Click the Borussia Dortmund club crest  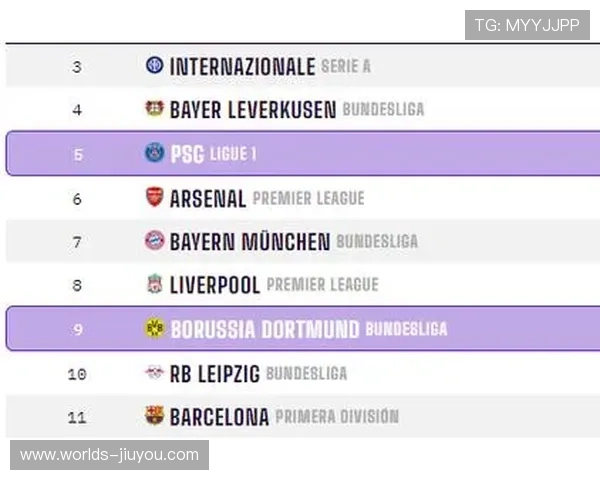pyautogui.click(x=154, y=328)
